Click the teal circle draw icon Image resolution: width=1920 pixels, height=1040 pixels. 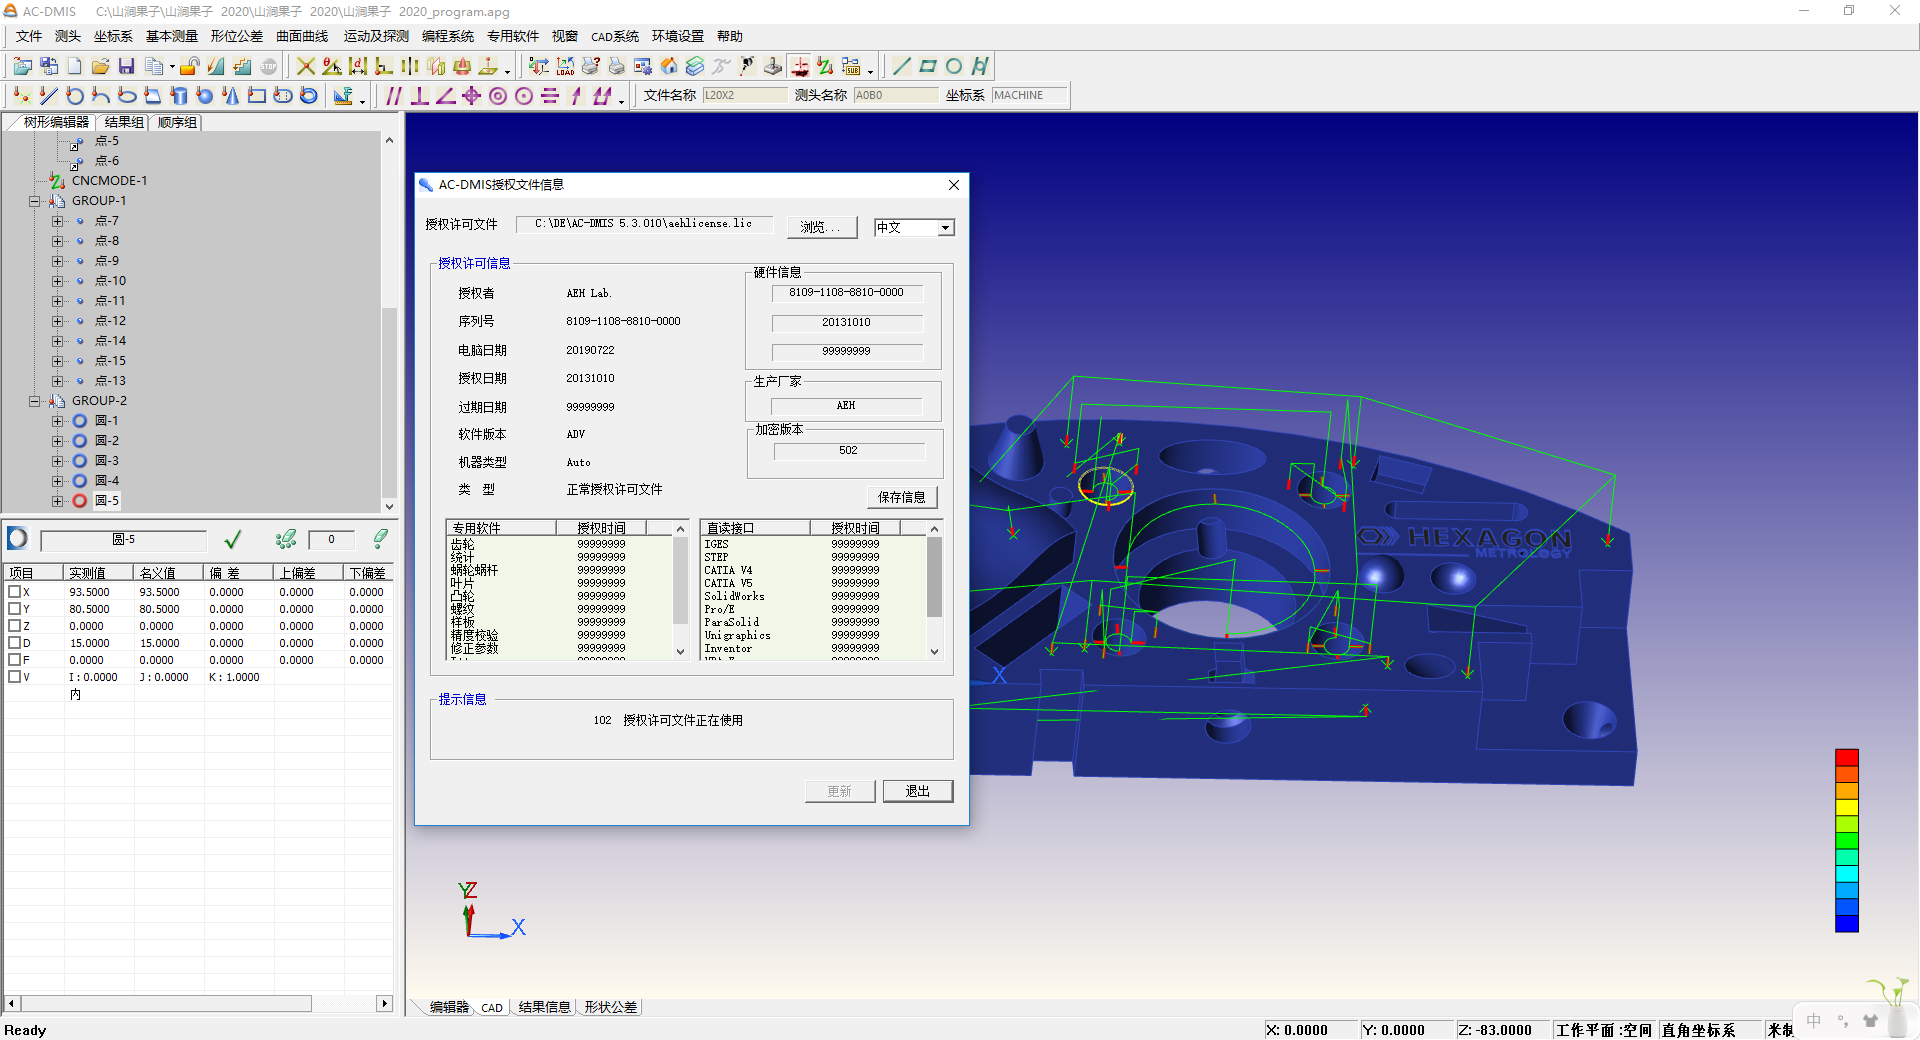pos(954,66)
